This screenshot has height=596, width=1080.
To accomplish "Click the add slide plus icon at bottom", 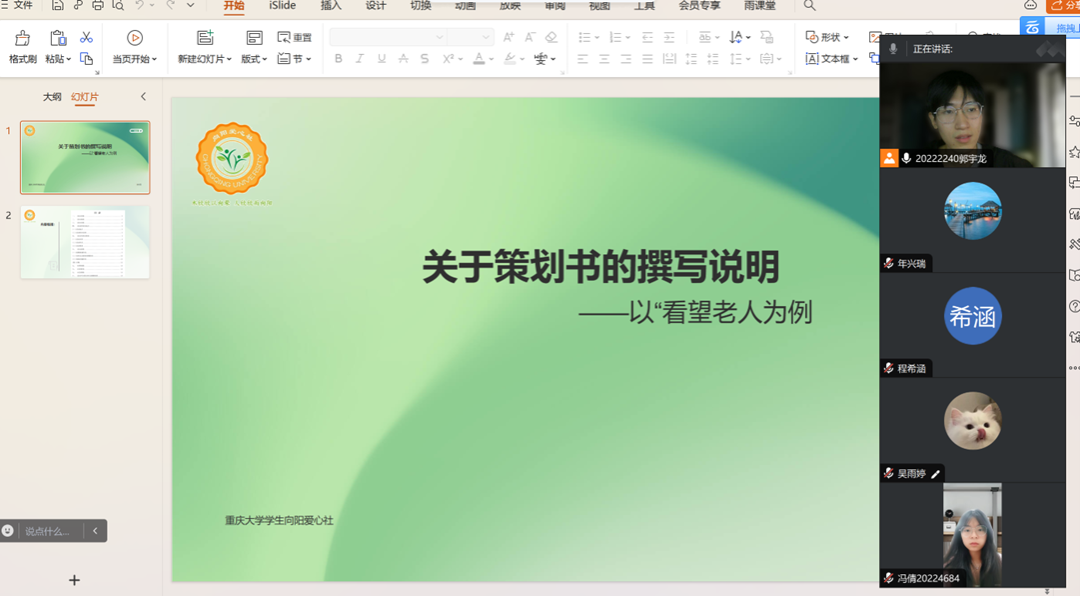I will [x=74, y=580].
